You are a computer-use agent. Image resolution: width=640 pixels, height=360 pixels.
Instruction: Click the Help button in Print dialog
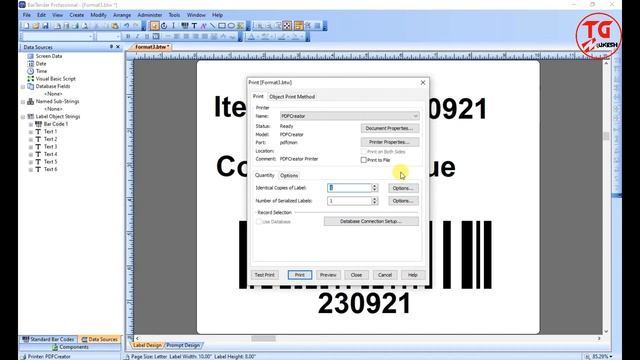tap(413, 275)
